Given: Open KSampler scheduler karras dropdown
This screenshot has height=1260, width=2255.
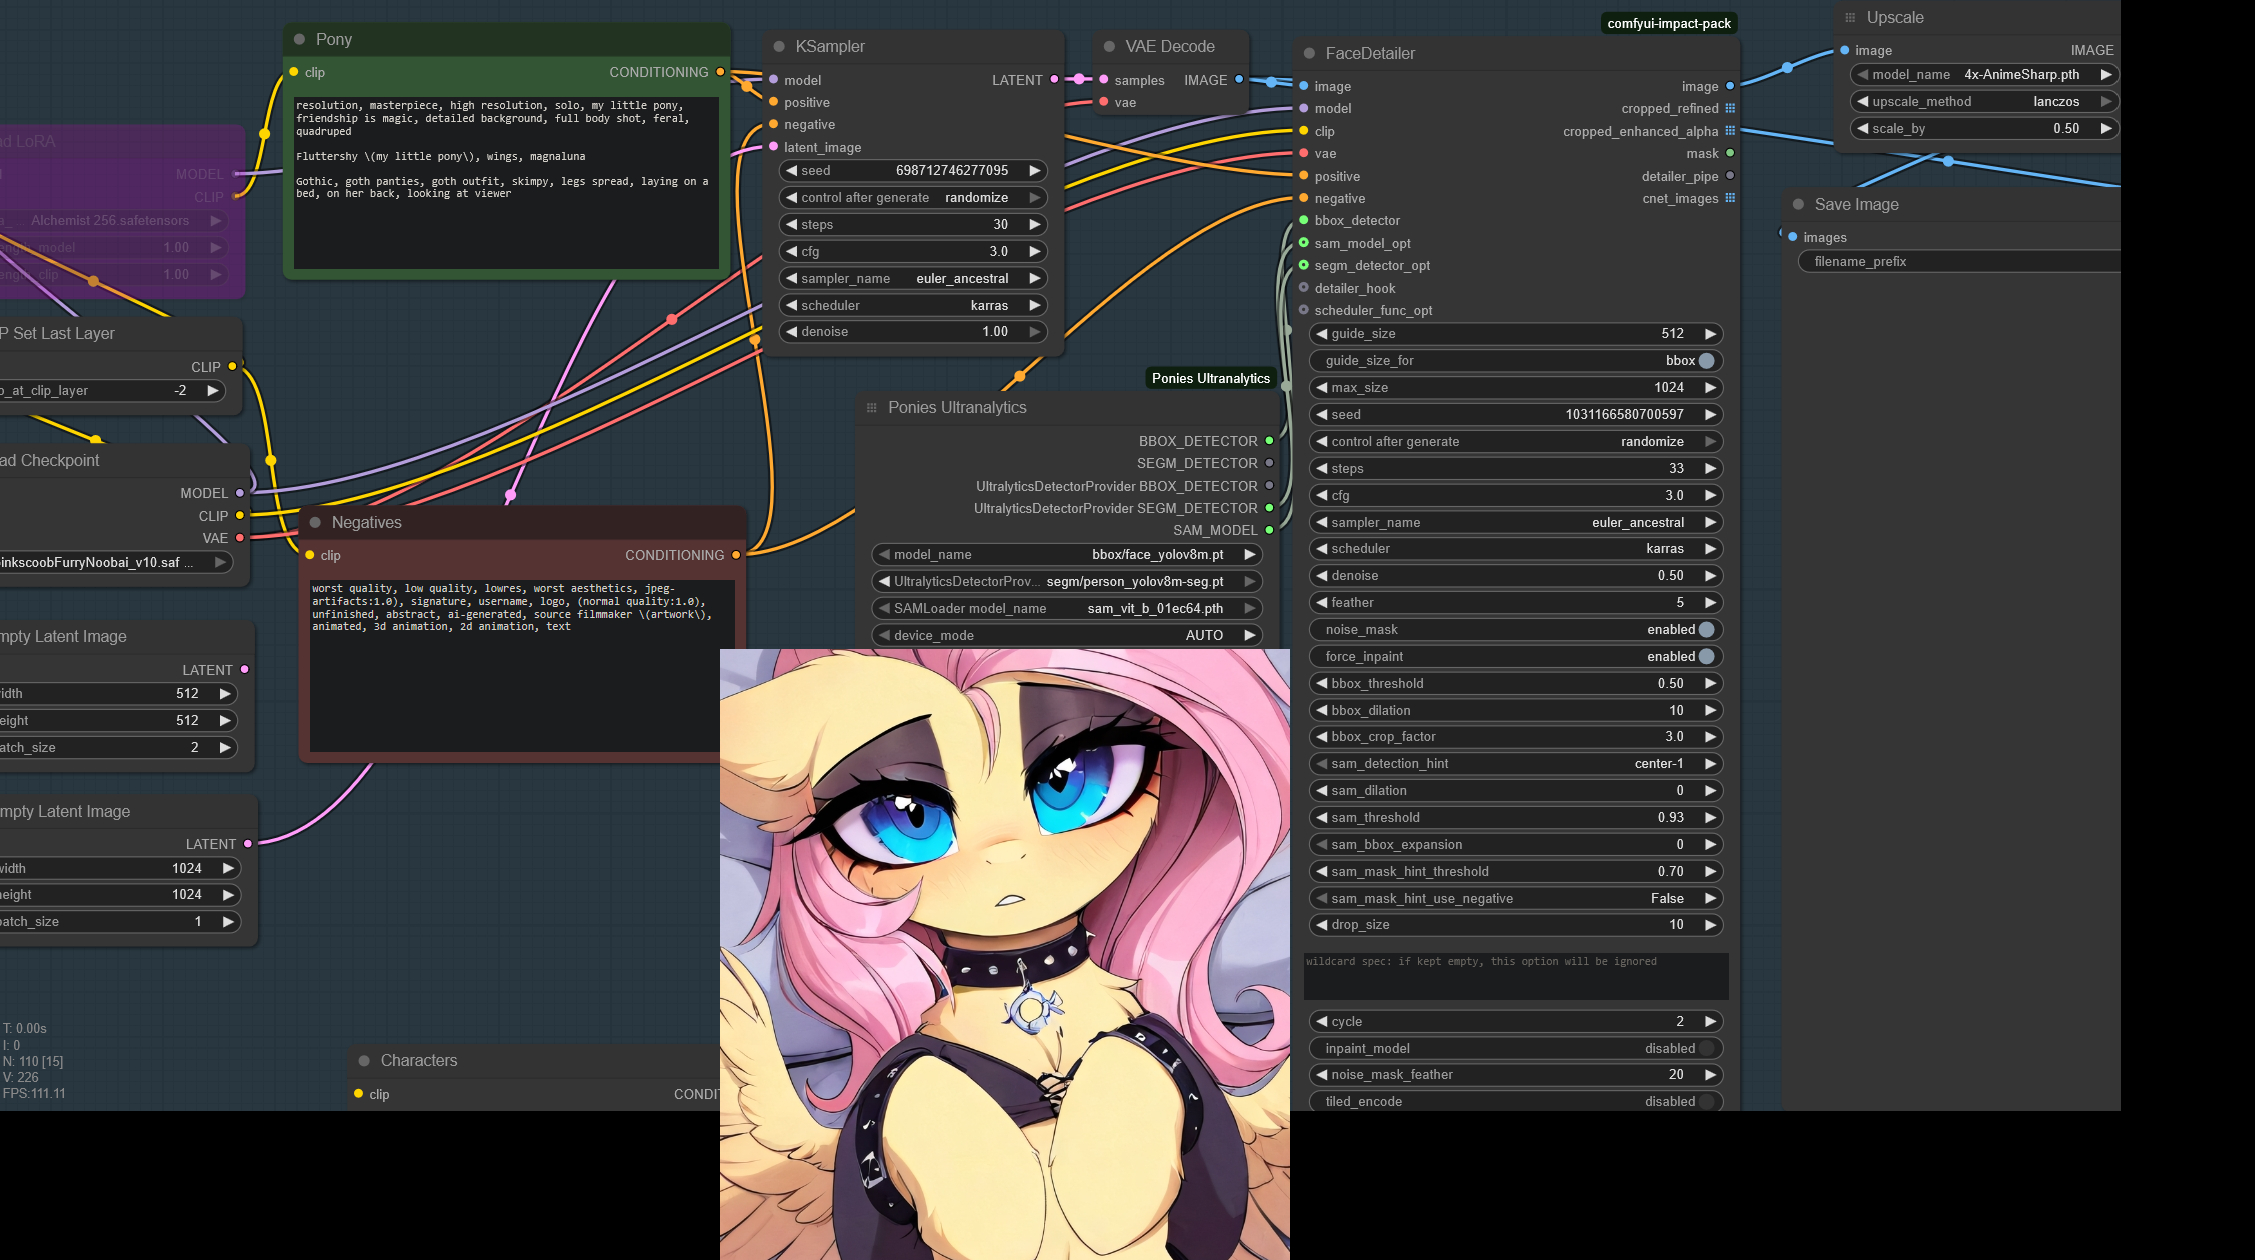Looking at the screenshot, I should coord(913,306).
